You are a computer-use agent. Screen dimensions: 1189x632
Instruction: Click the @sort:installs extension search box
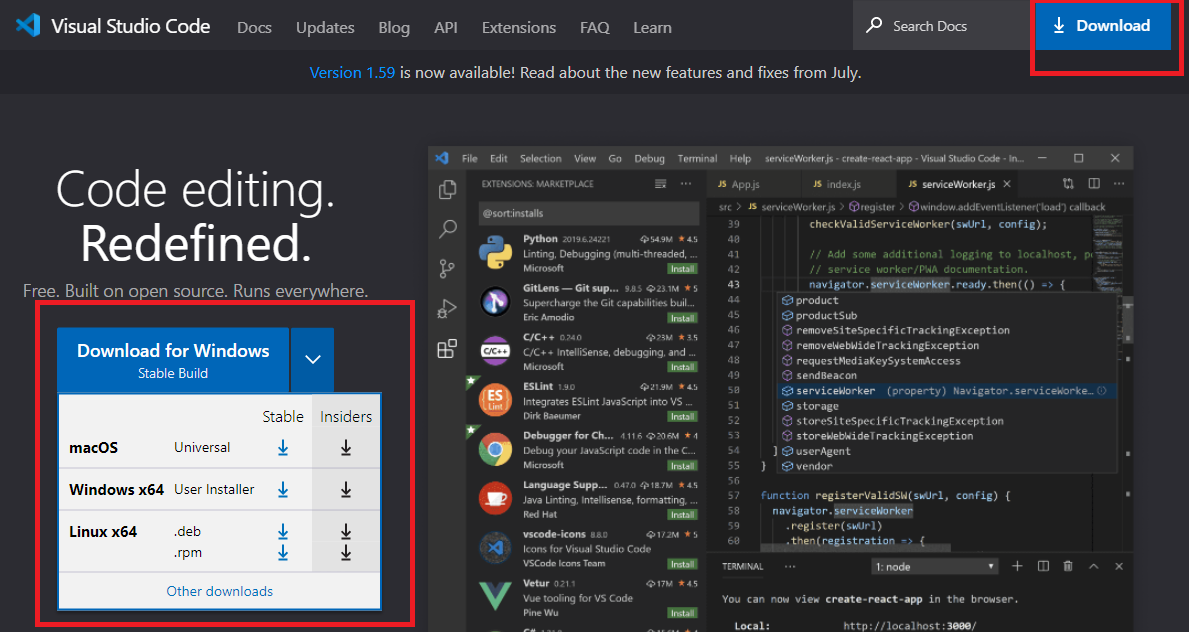coord(588,213)
